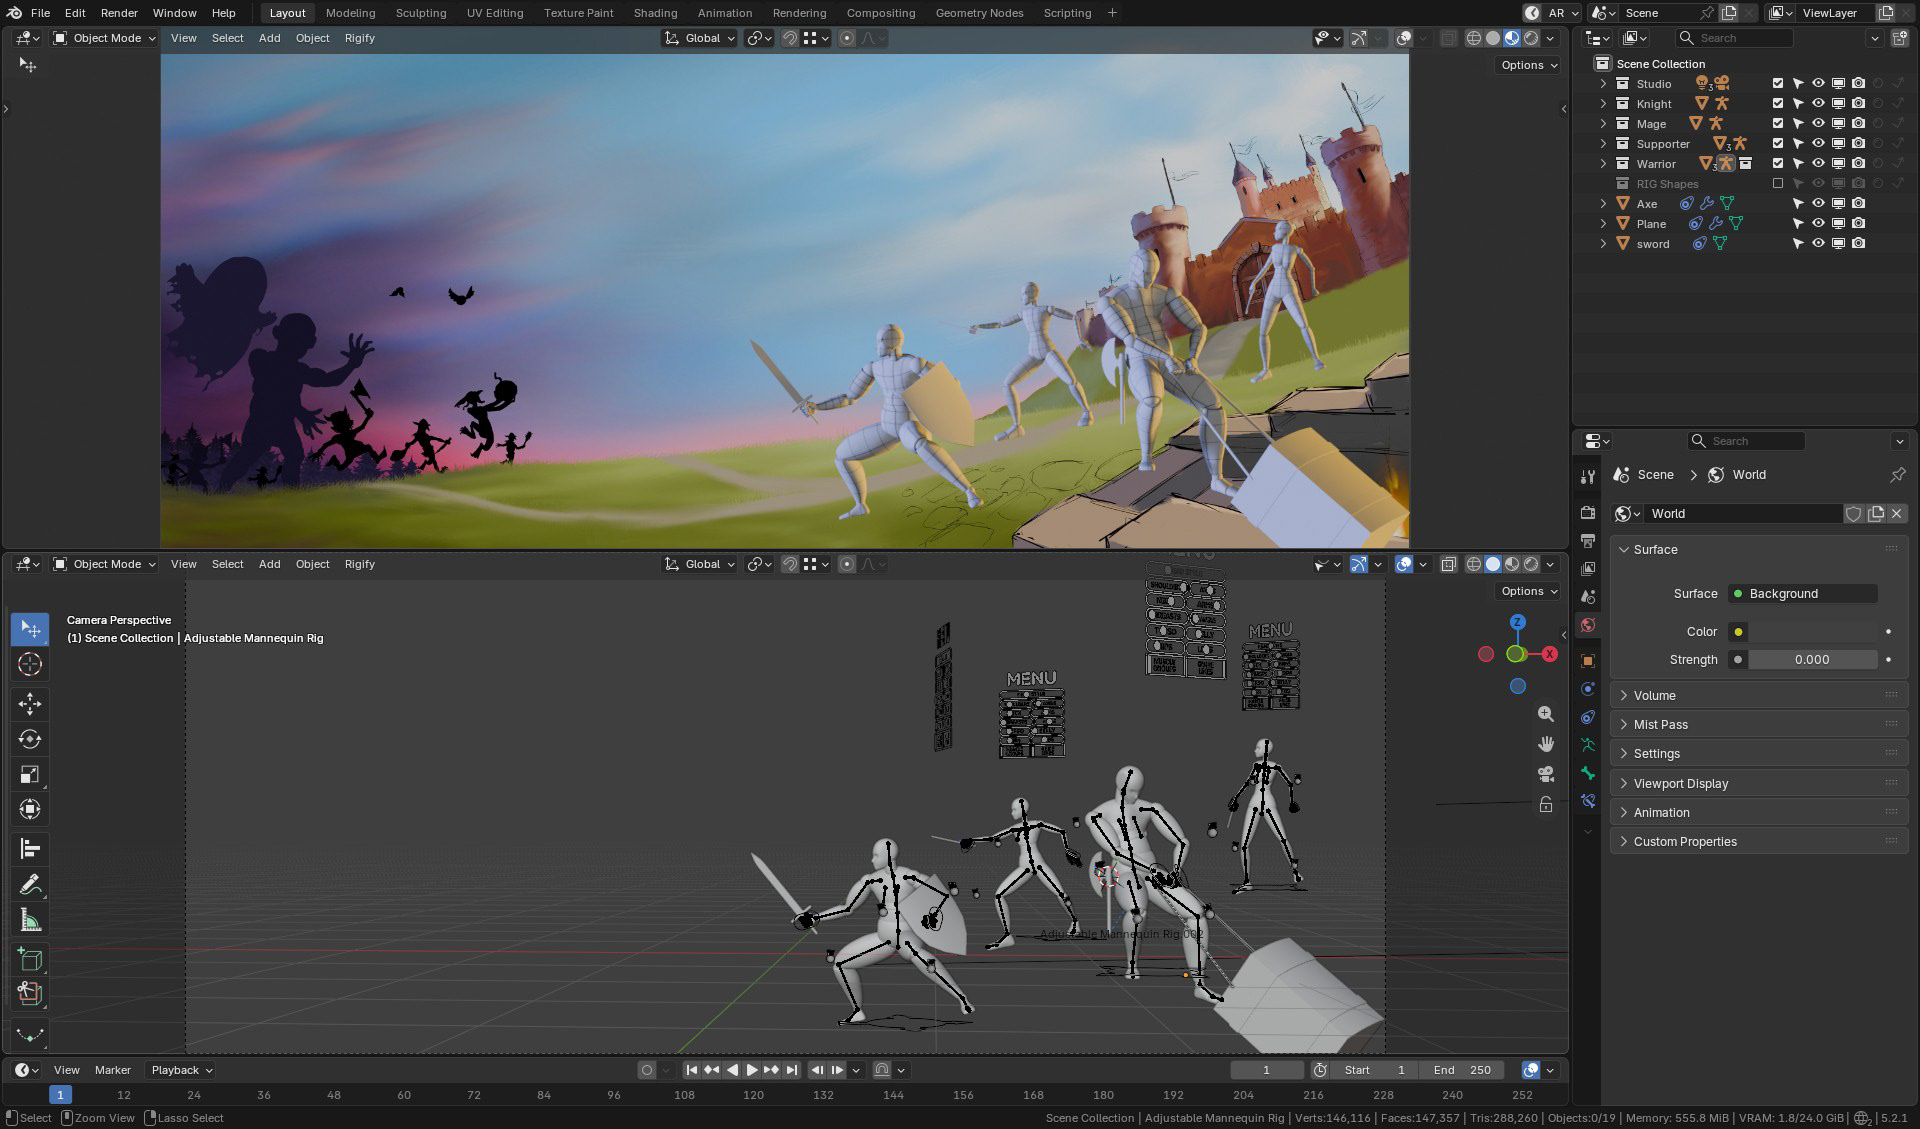
Task: Click the End frame field 250
Action: pos(1464,1070)
